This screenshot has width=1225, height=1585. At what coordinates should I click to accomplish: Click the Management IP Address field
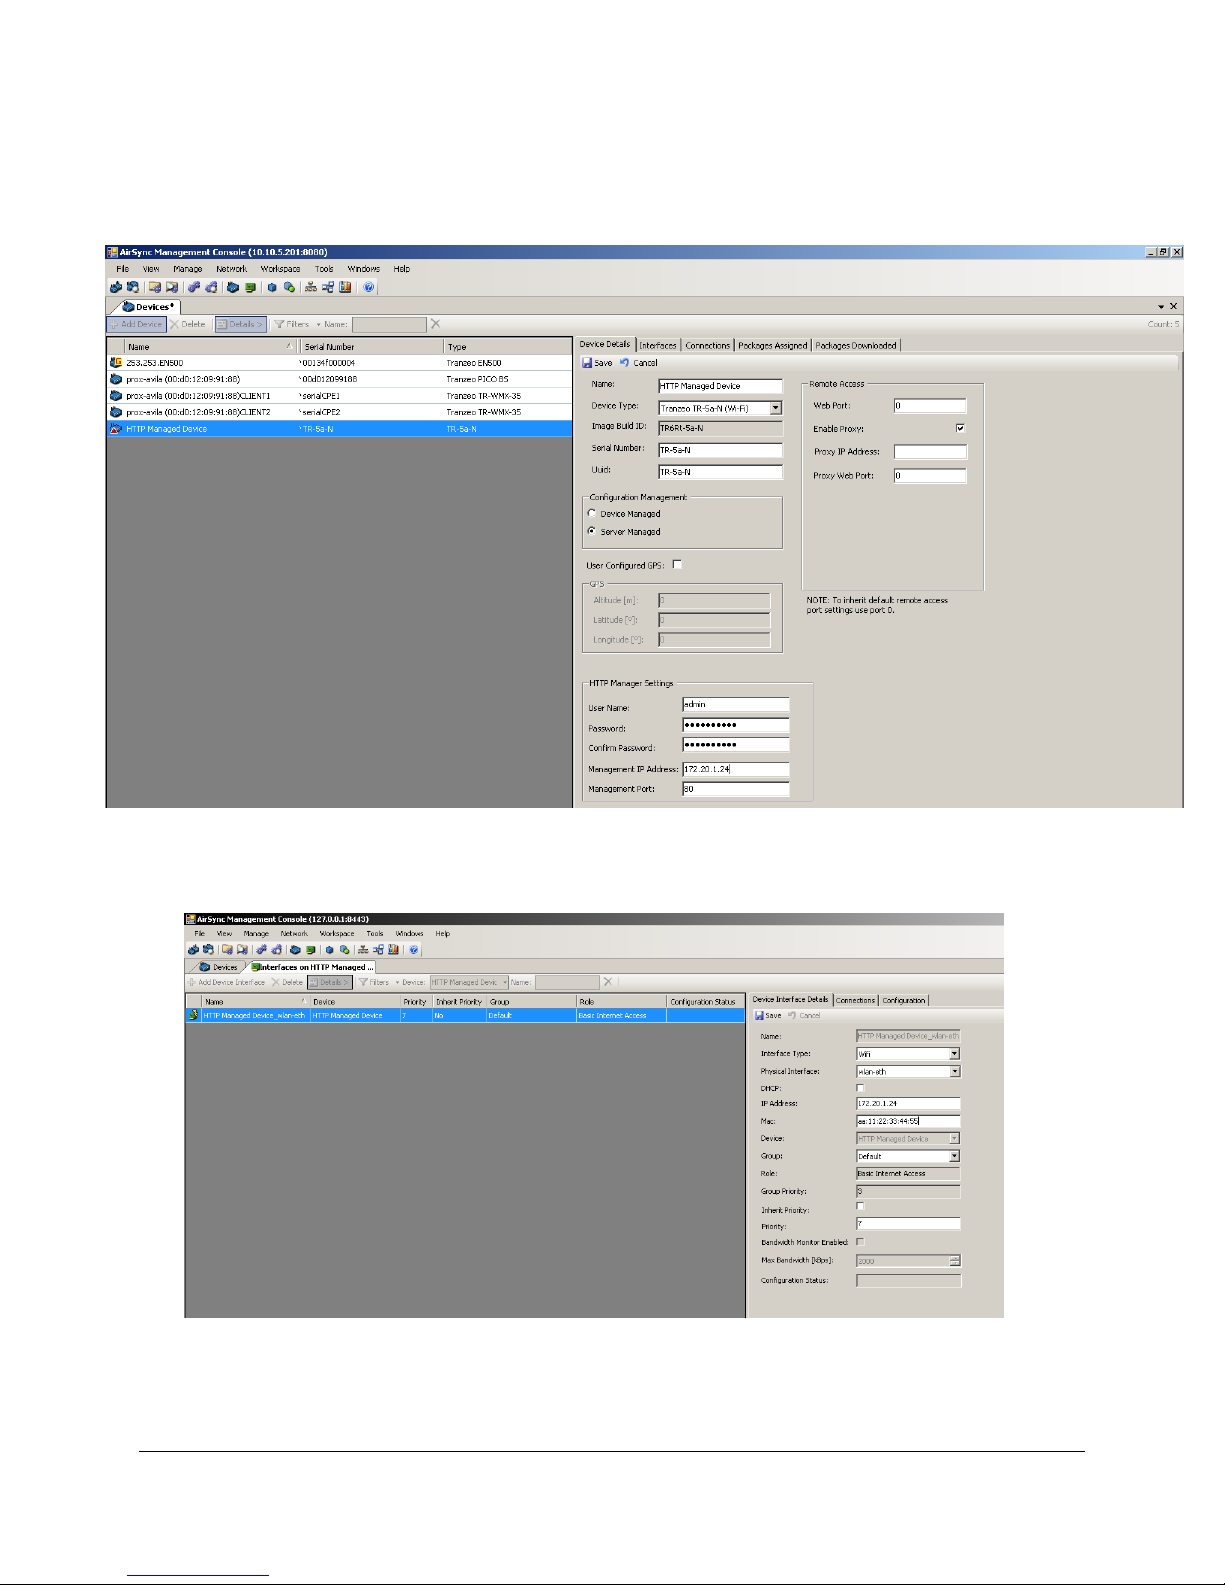[735, 769]
